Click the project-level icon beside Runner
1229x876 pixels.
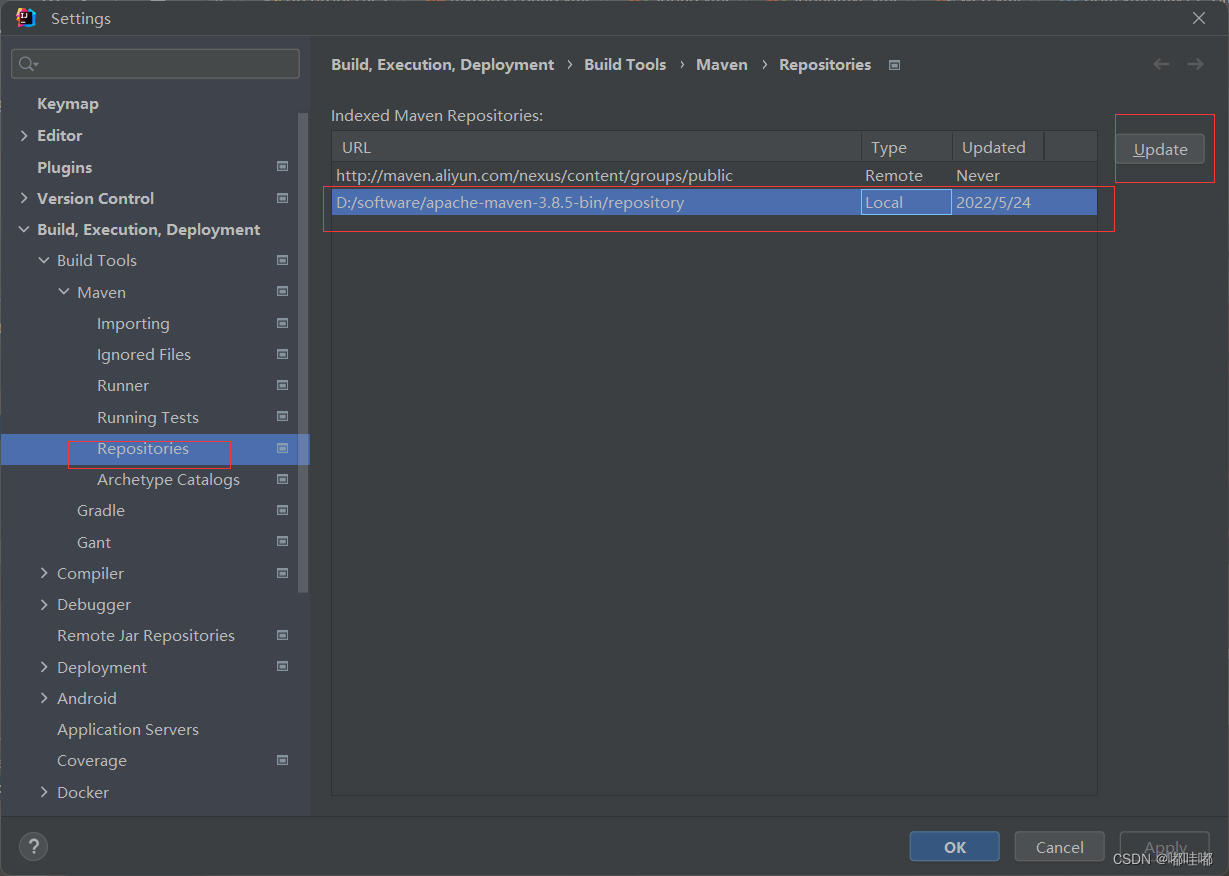(283, 385)
